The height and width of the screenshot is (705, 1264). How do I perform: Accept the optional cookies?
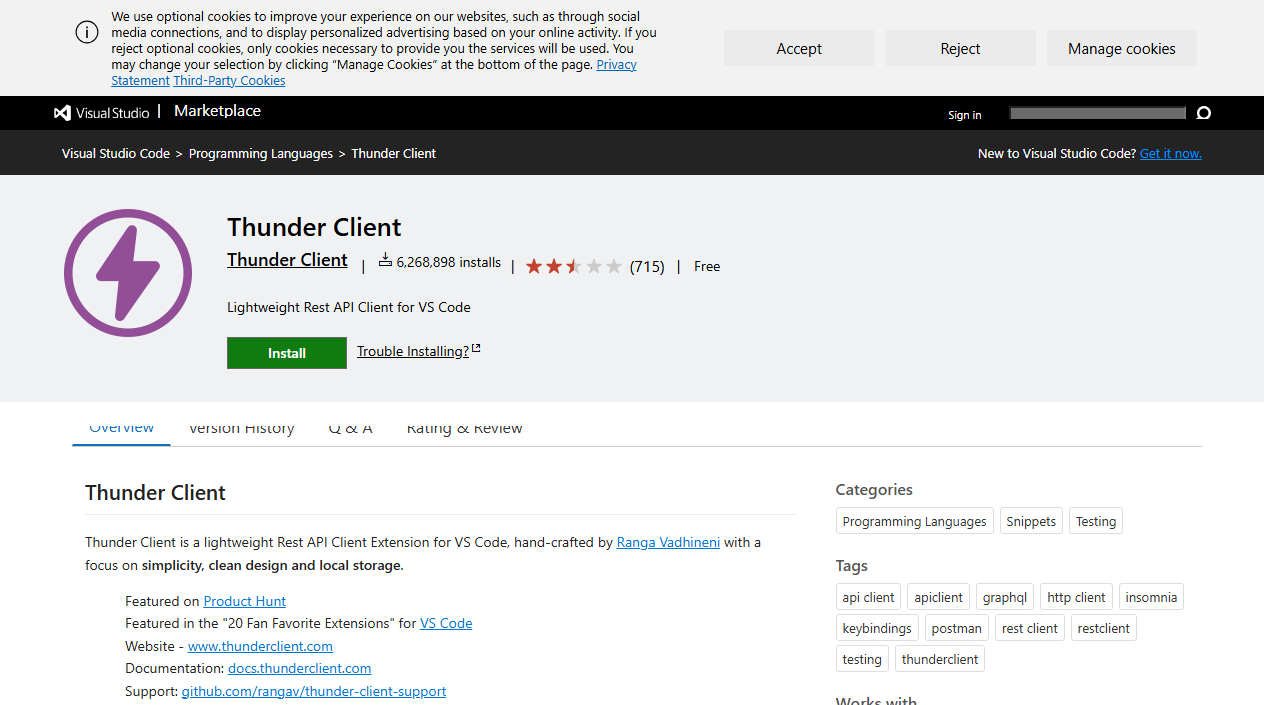coord(798,48)
